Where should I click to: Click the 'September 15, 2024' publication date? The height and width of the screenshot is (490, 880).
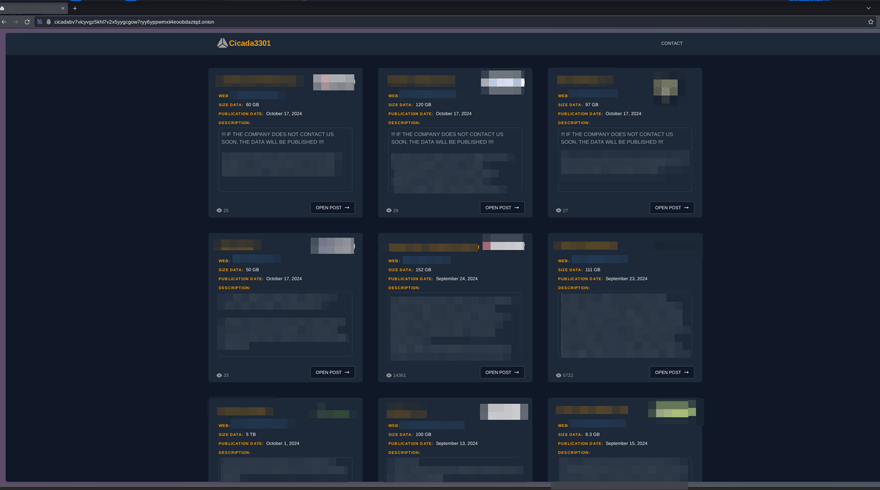click(x=626, y=443)
